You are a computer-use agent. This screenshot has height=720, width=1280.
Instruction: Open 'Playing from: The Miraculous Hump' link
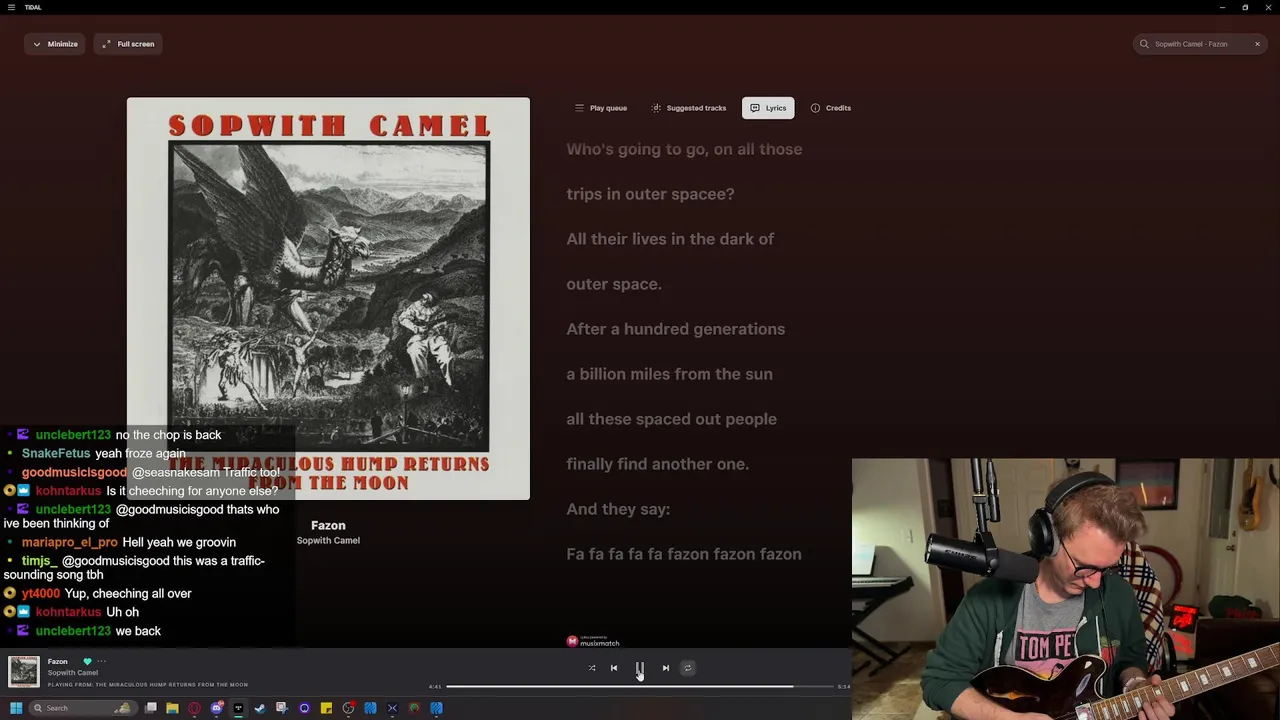[x=148, y=685]
